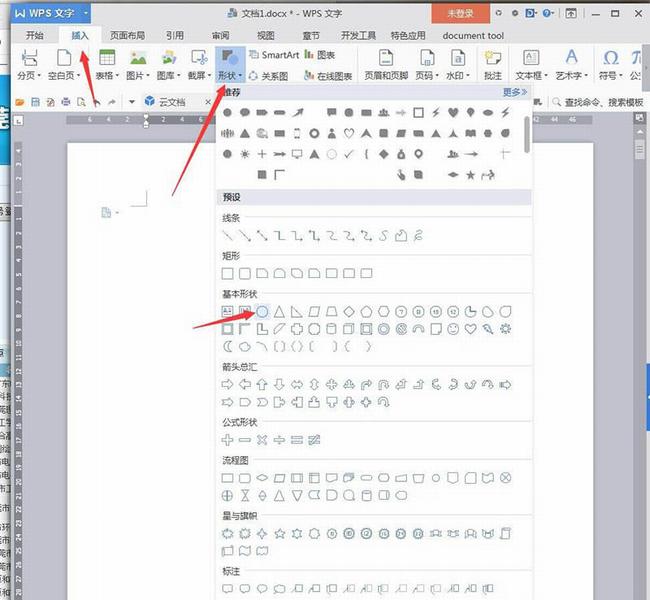Viewport: 650px width, 600px height.
Task: Select the rectangular callout in 标注
Action: pyautogui.click(x=227, y=588)
